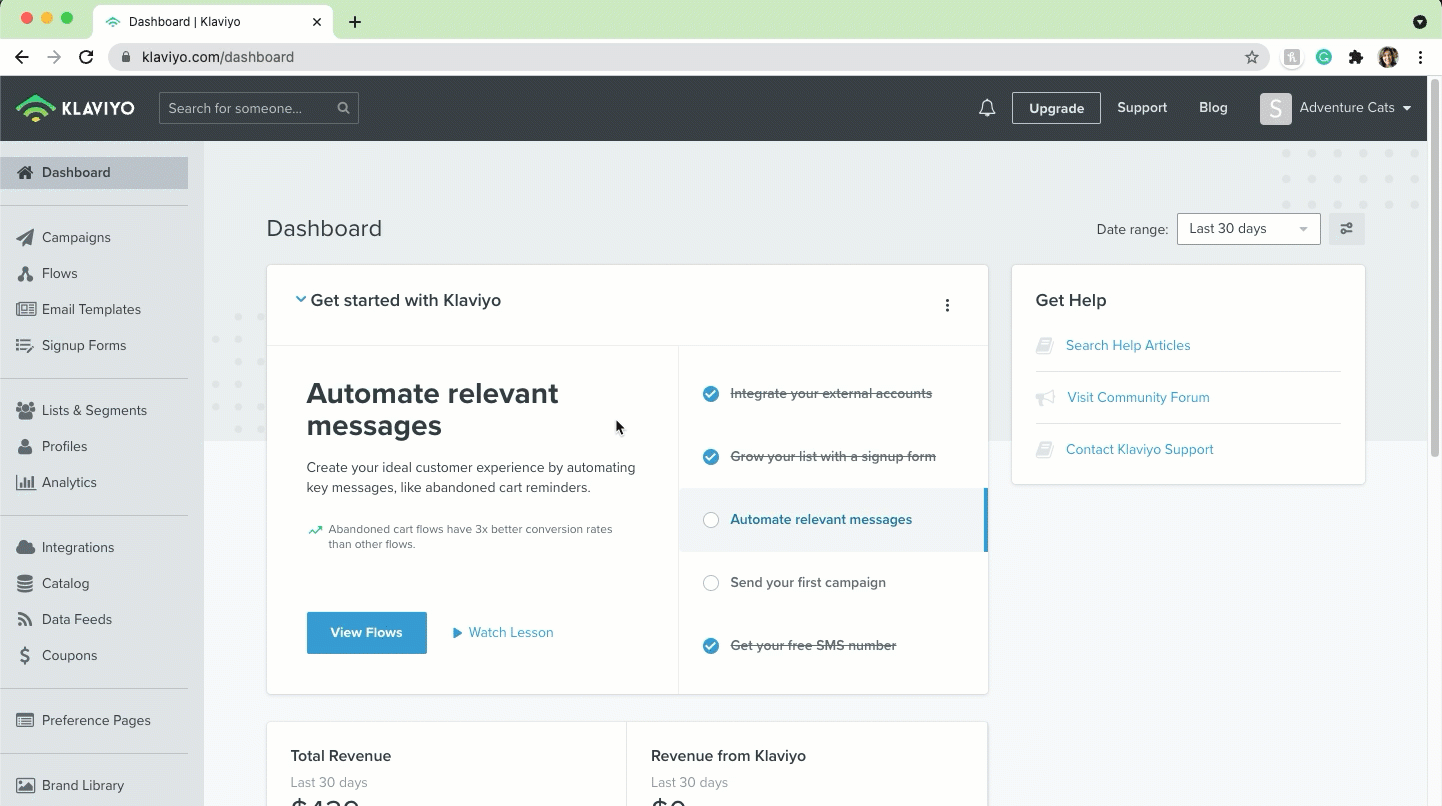Viewport: 1442px width, 806px height.
Task: Click the View Flows button
Action: [x=366, y=633]
